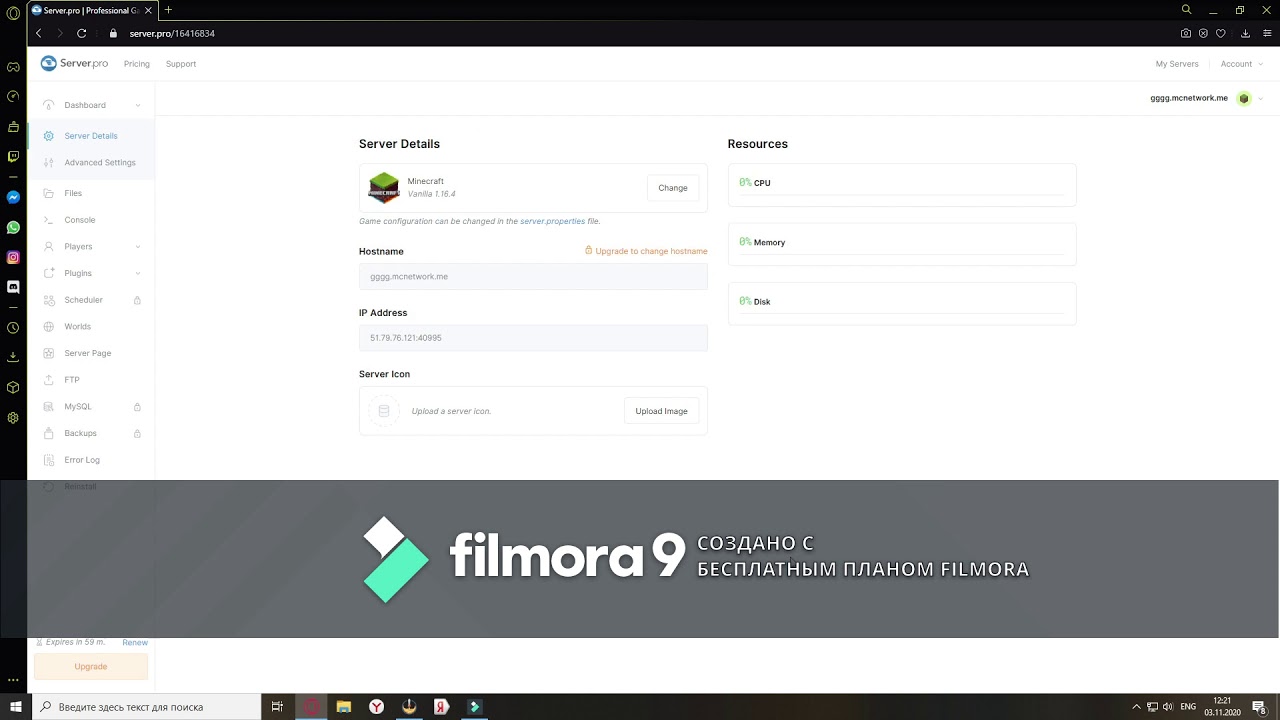This screenshot has height=720, width=1280.
Task: Reload the page
Action: click(x=82, y=33)
